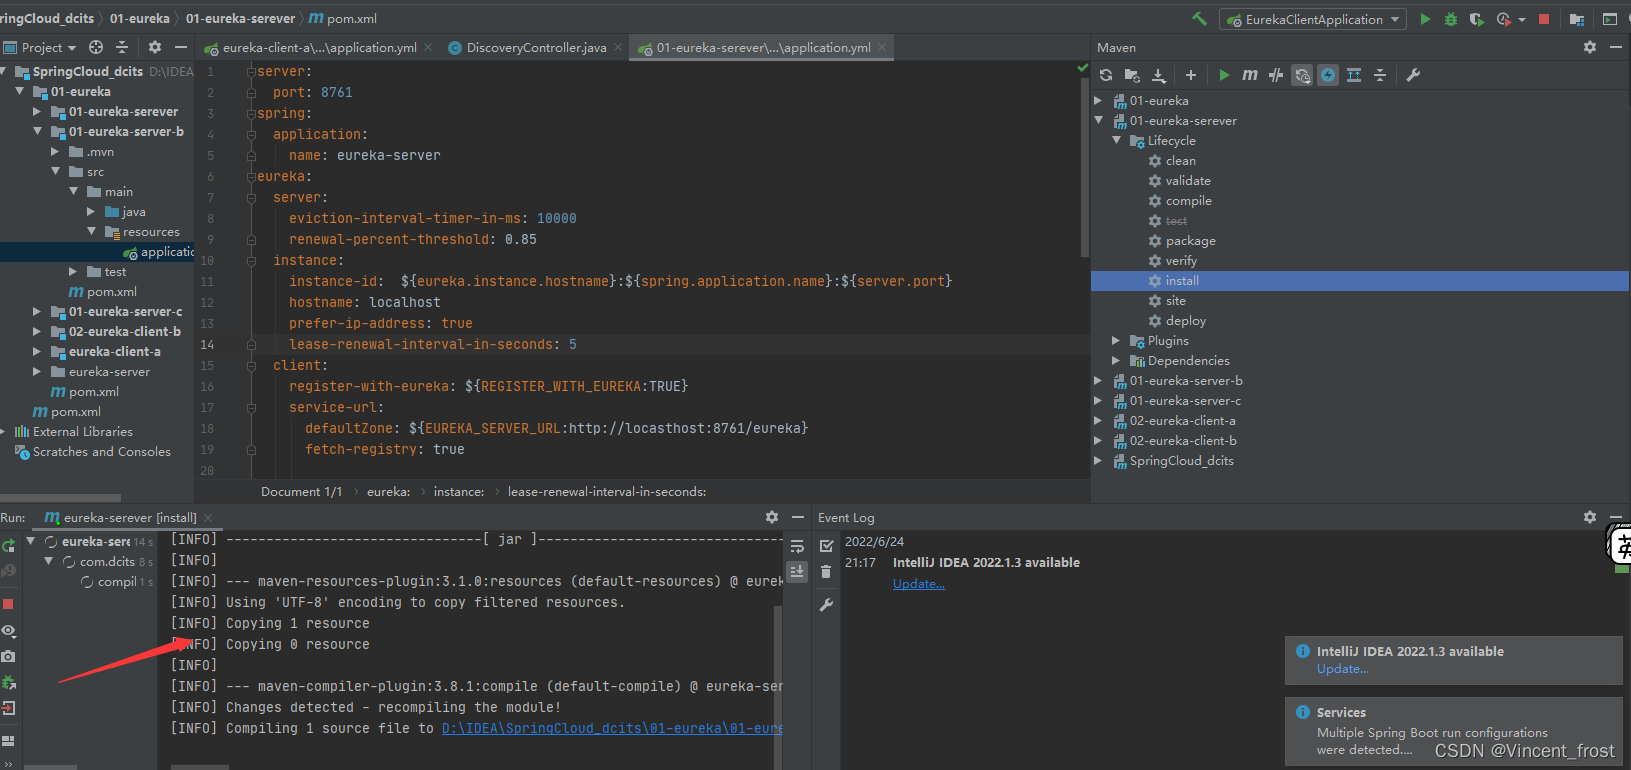Collapse all nodes in Maven tree
This screenshot has width=1631, height=770.
[1380, 75]
